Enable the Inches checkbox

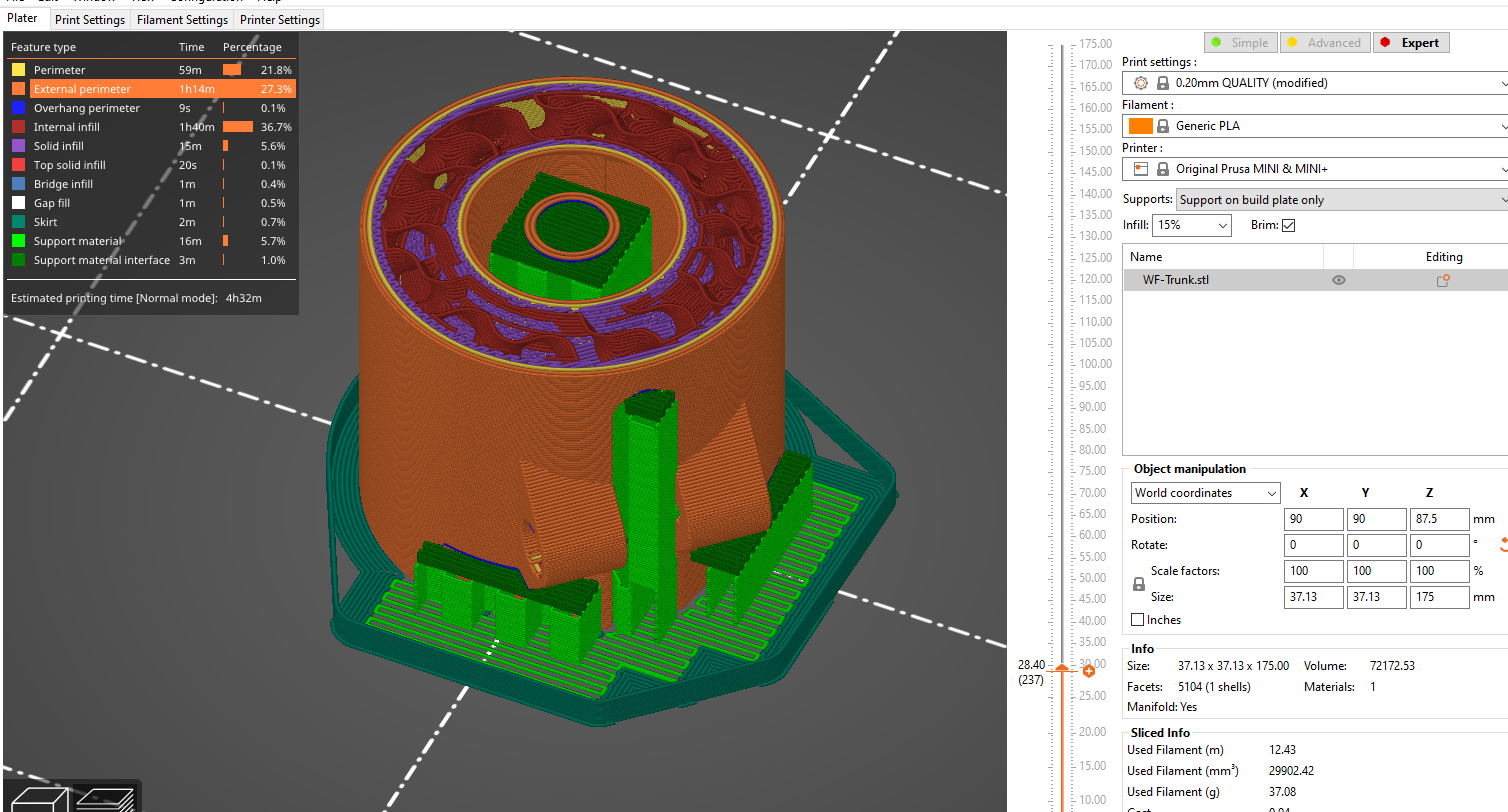click(x=1137, y=620)
